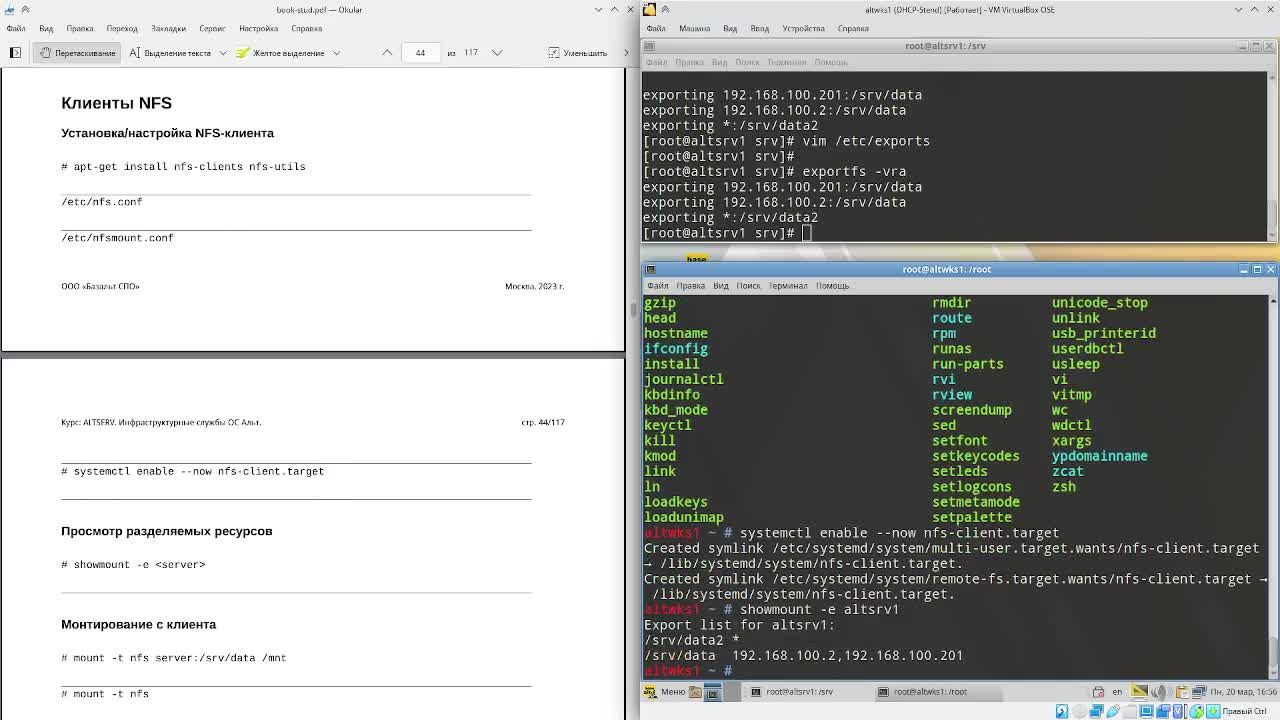Open Правка menu in Okular
Screen dimensions: 1280x720
tap(80, 28)
